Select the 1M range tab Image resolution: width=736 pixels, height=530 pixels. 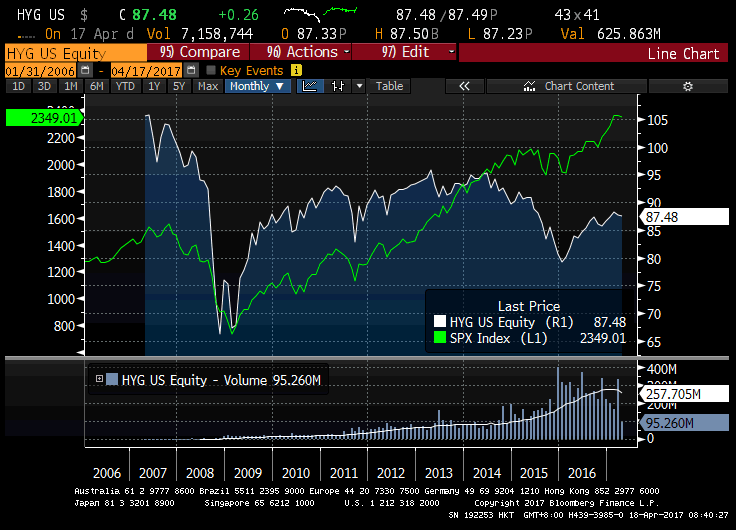(x=71, y=86)
